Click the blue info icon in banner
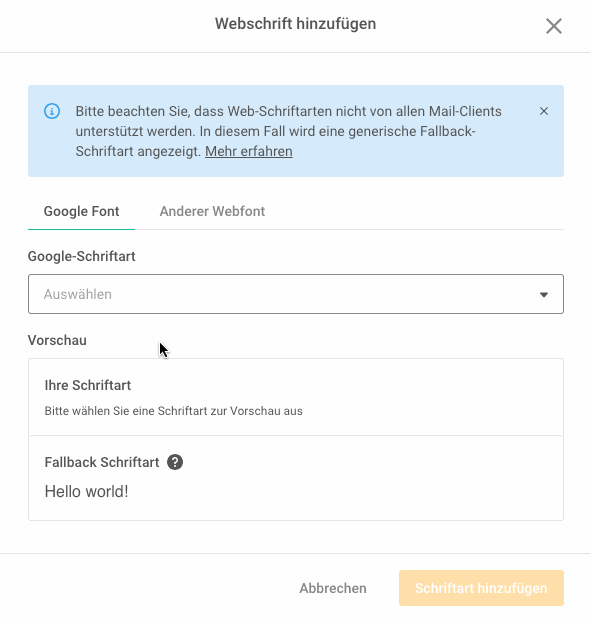 pos(52,111)
